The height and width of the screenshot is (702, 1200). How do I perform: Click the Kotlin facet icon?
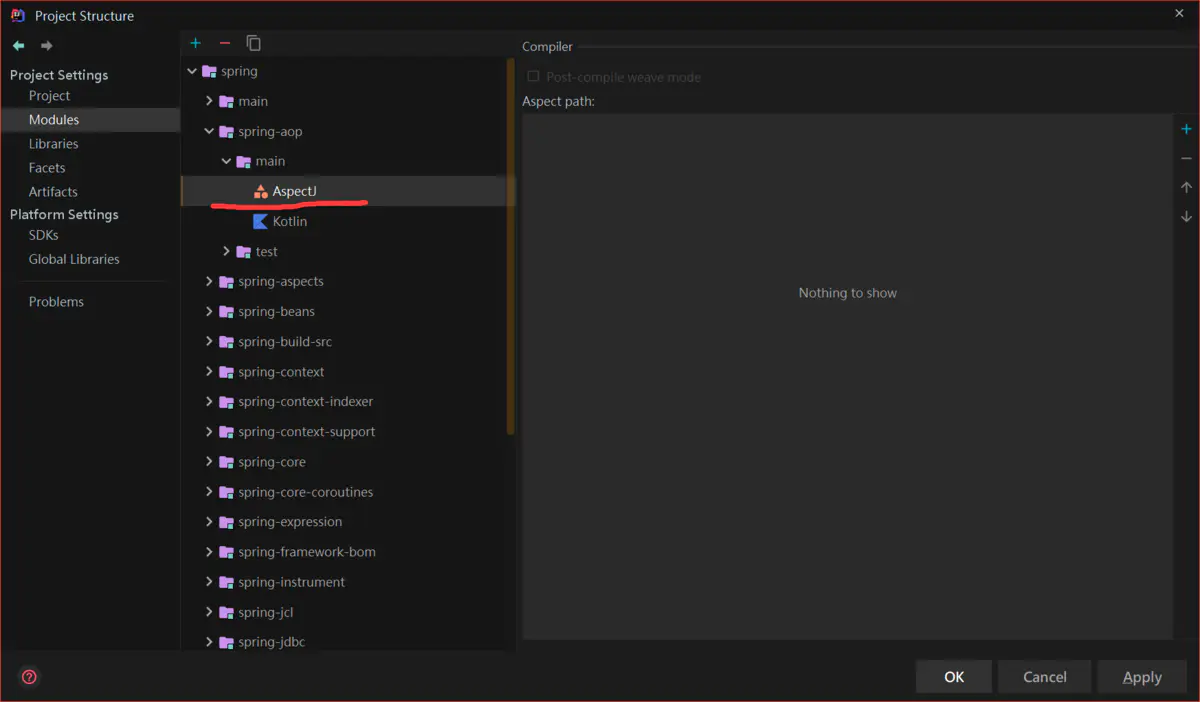[x=260, y=221]
